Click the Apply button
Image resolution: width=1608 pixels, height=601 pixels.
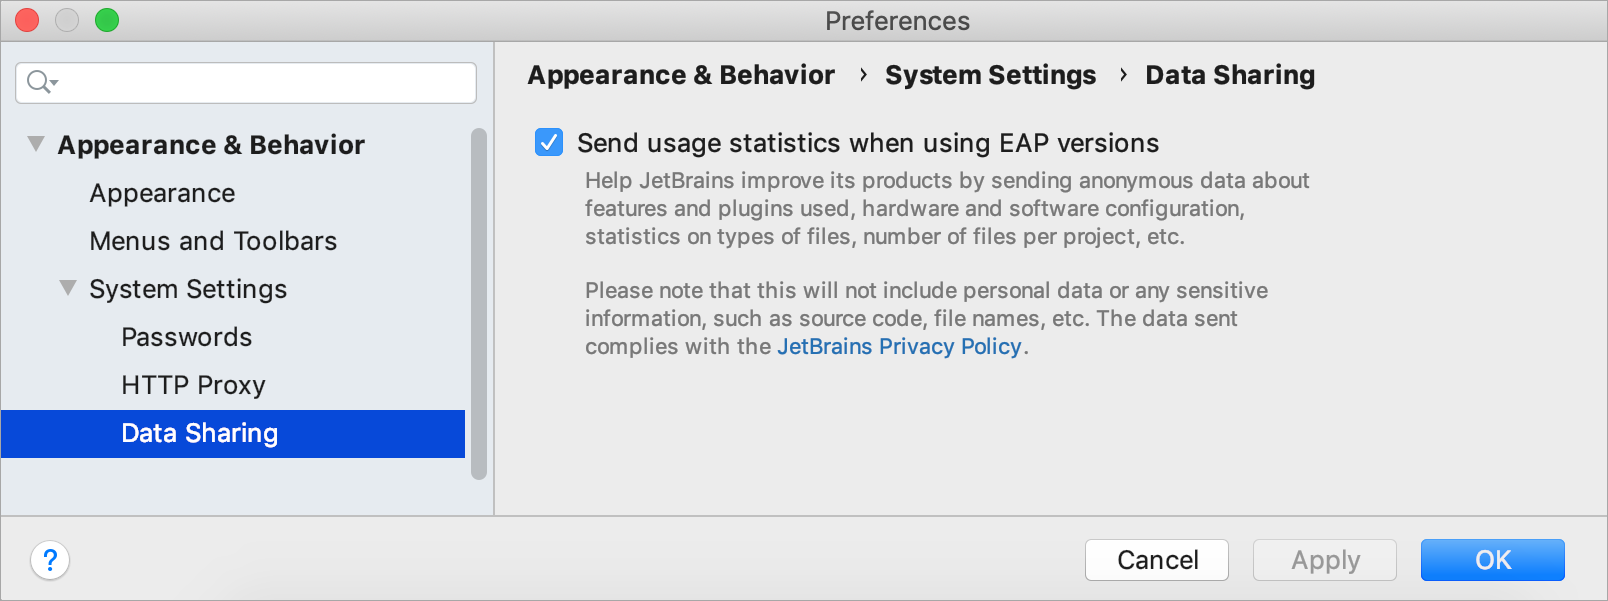[1324, 560]
